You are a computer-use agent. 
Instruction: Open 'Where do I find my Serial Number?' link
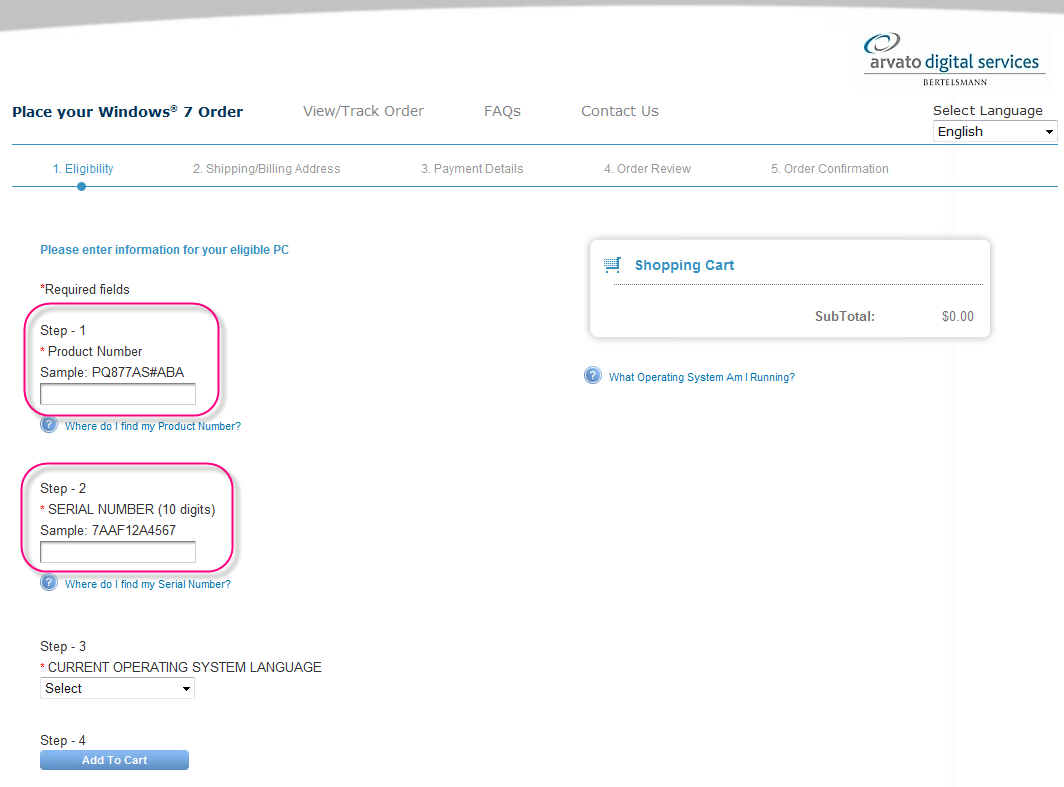(147, 584)
